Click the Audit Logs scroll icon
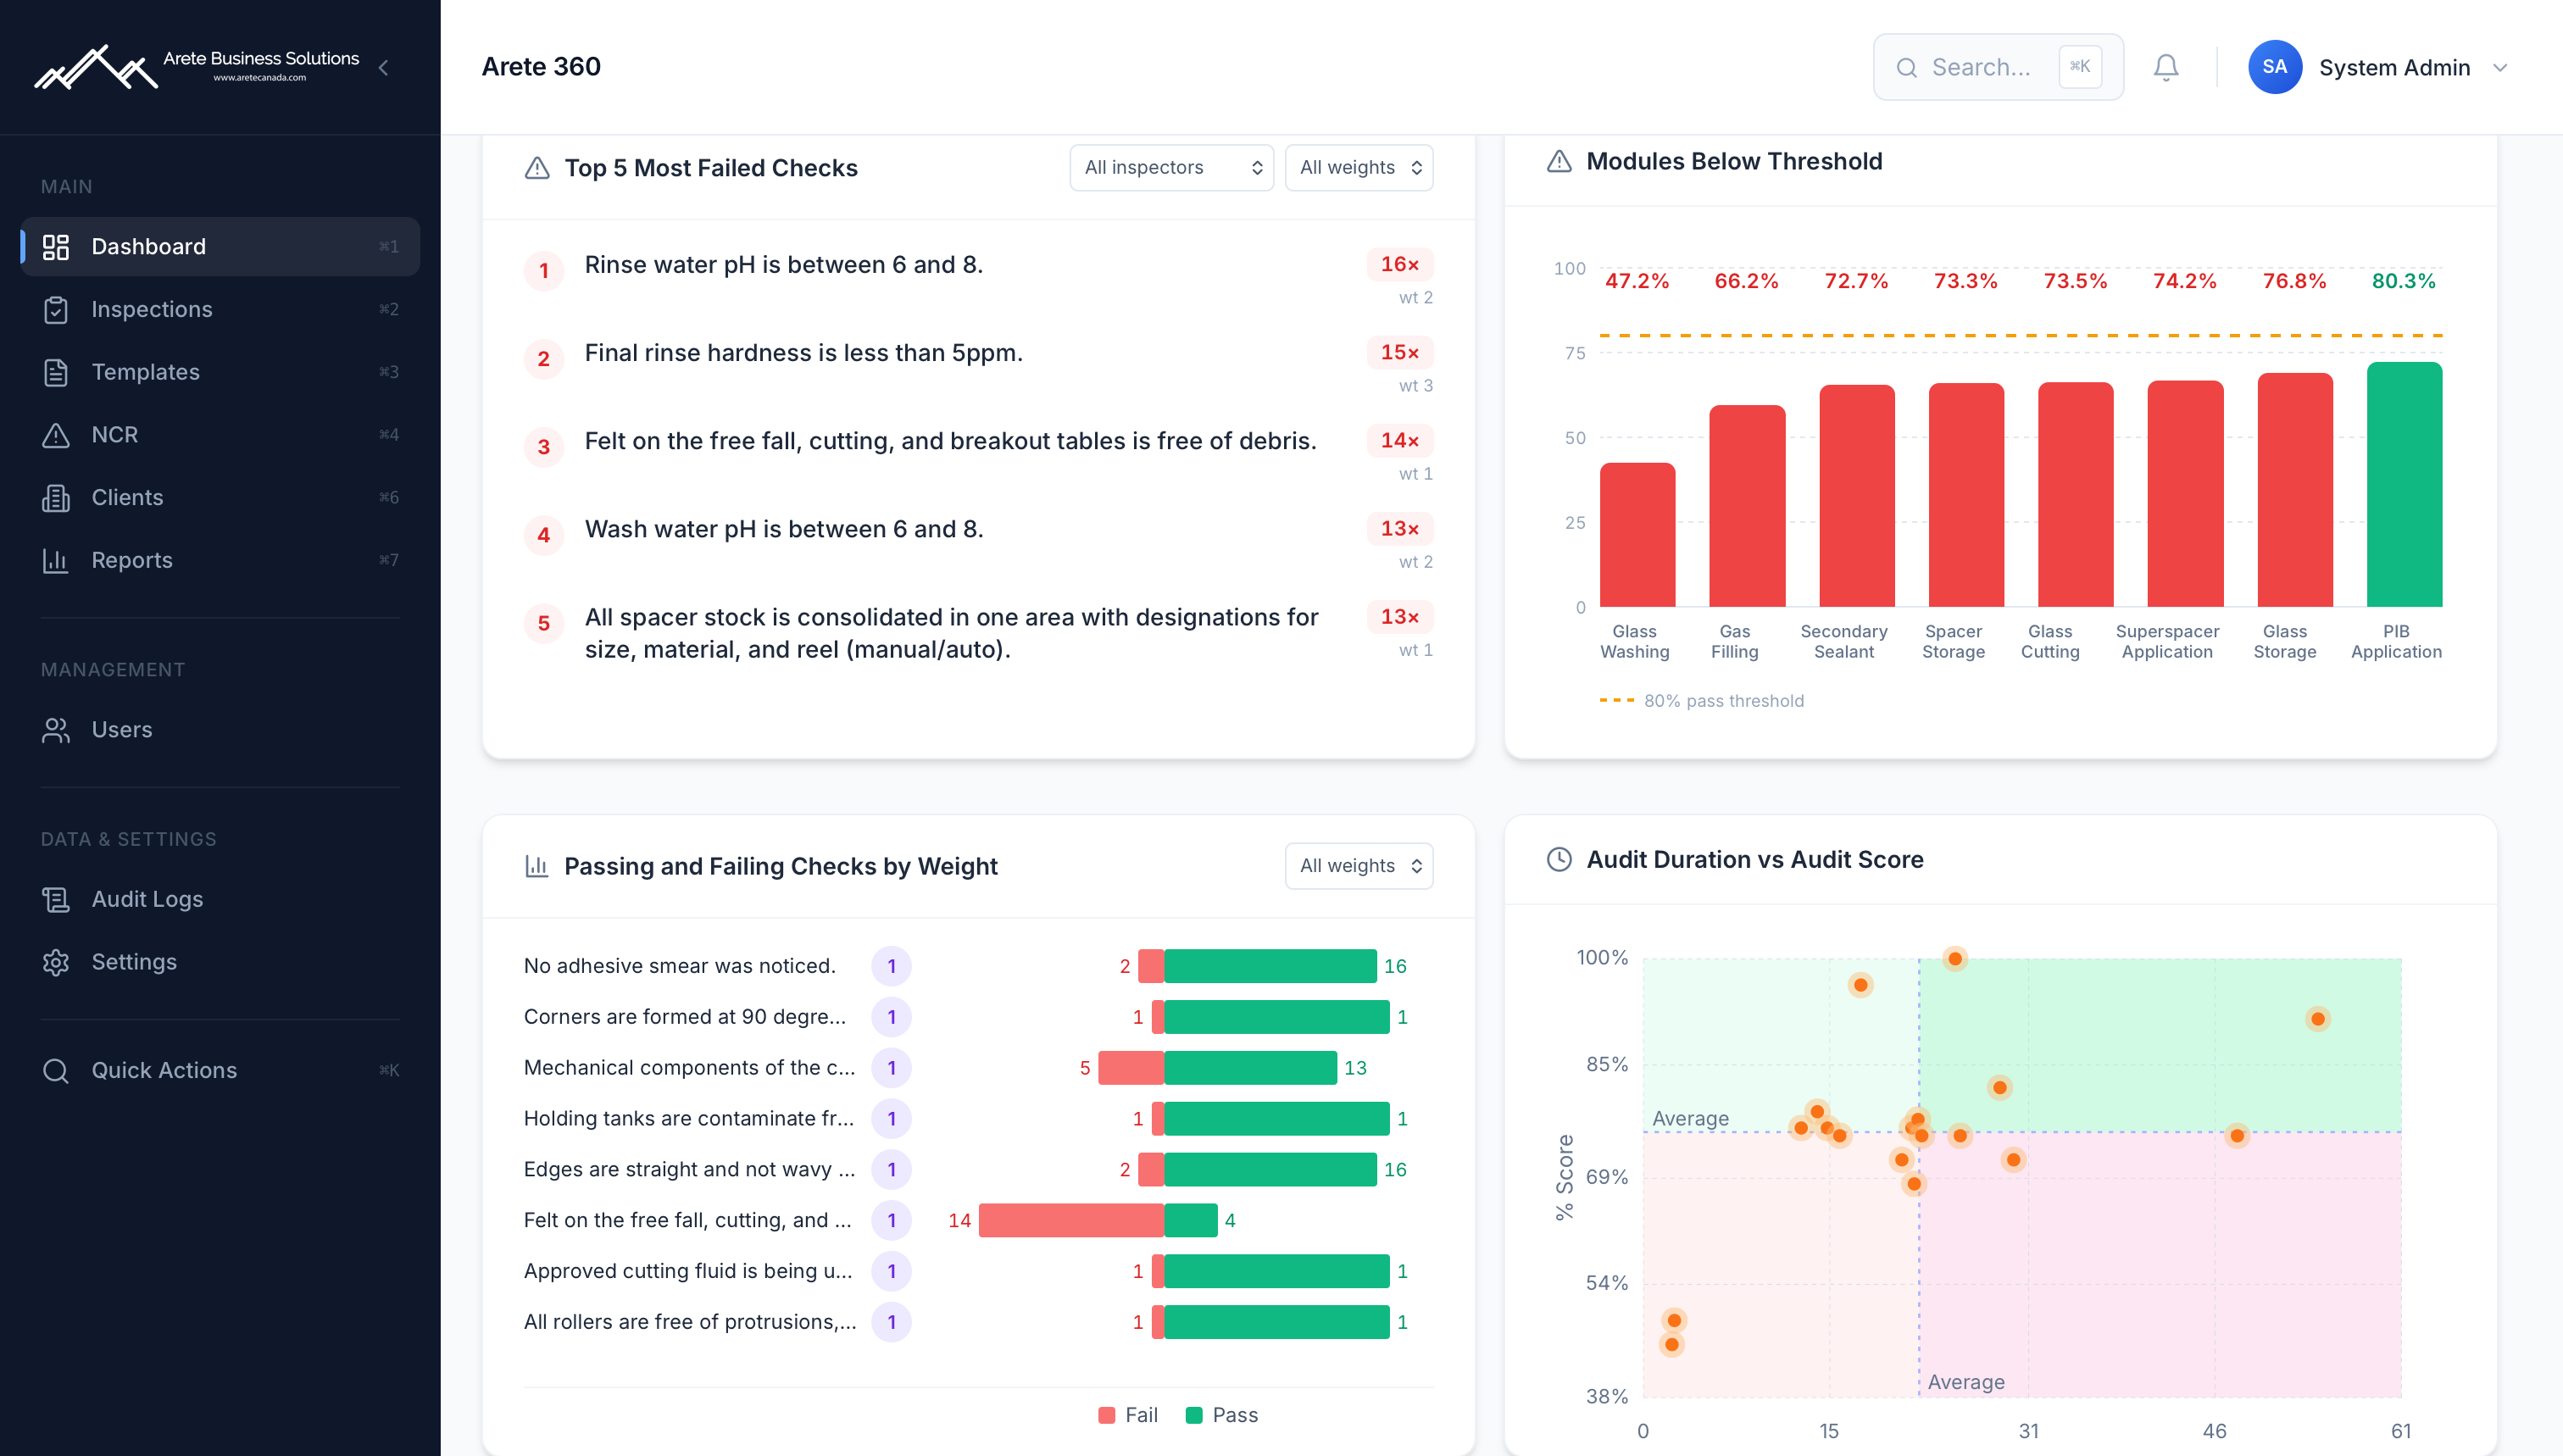2563x1456 pixels. click(56, 900)
